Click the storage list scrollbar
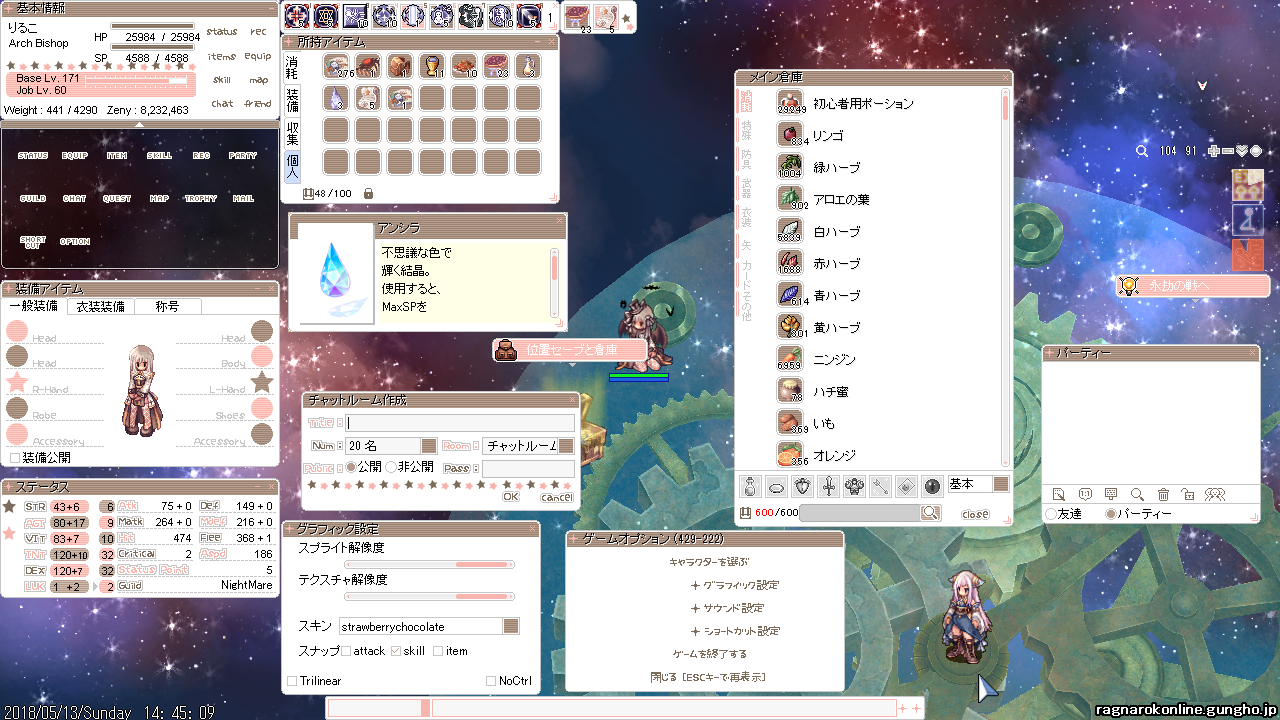This screenshot has height=720, width=1280. coord(1005,278)
